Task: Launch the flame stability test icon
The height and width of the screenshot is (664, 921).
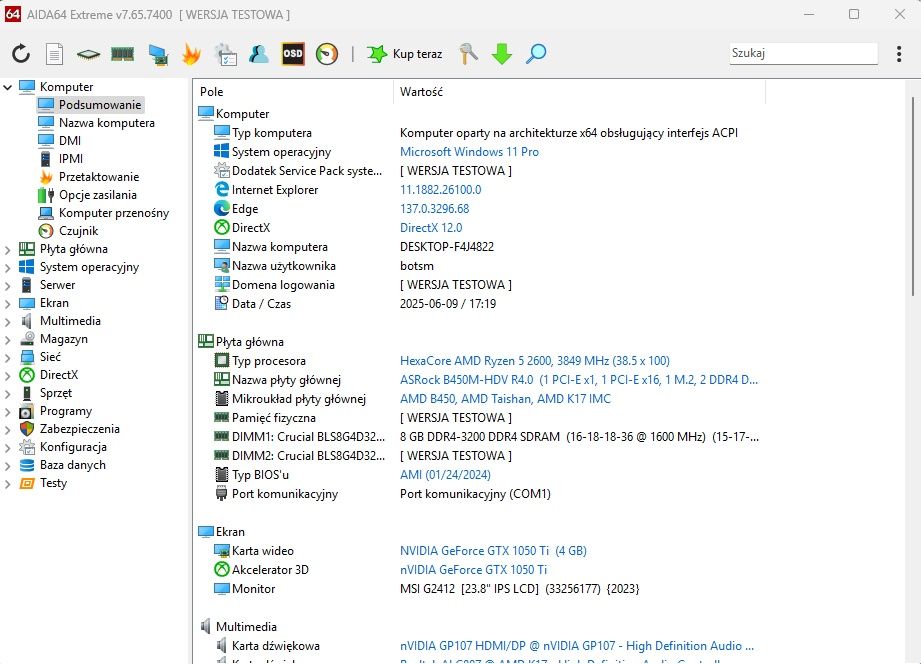Action: (191, 54)
